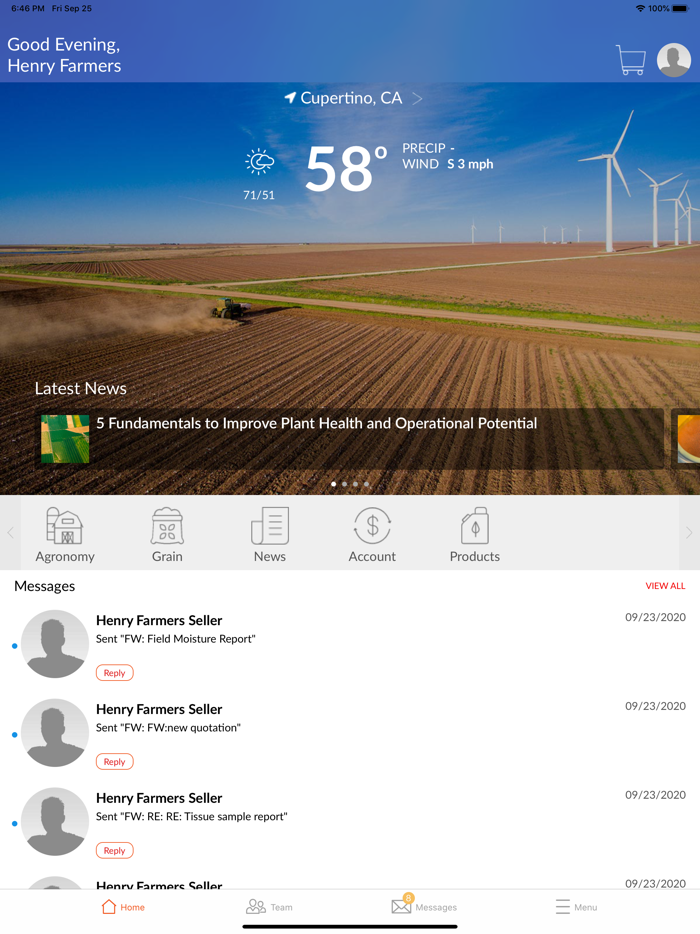
Task: Reply to FW:new quotation message
Action: [x=114, y=761]
